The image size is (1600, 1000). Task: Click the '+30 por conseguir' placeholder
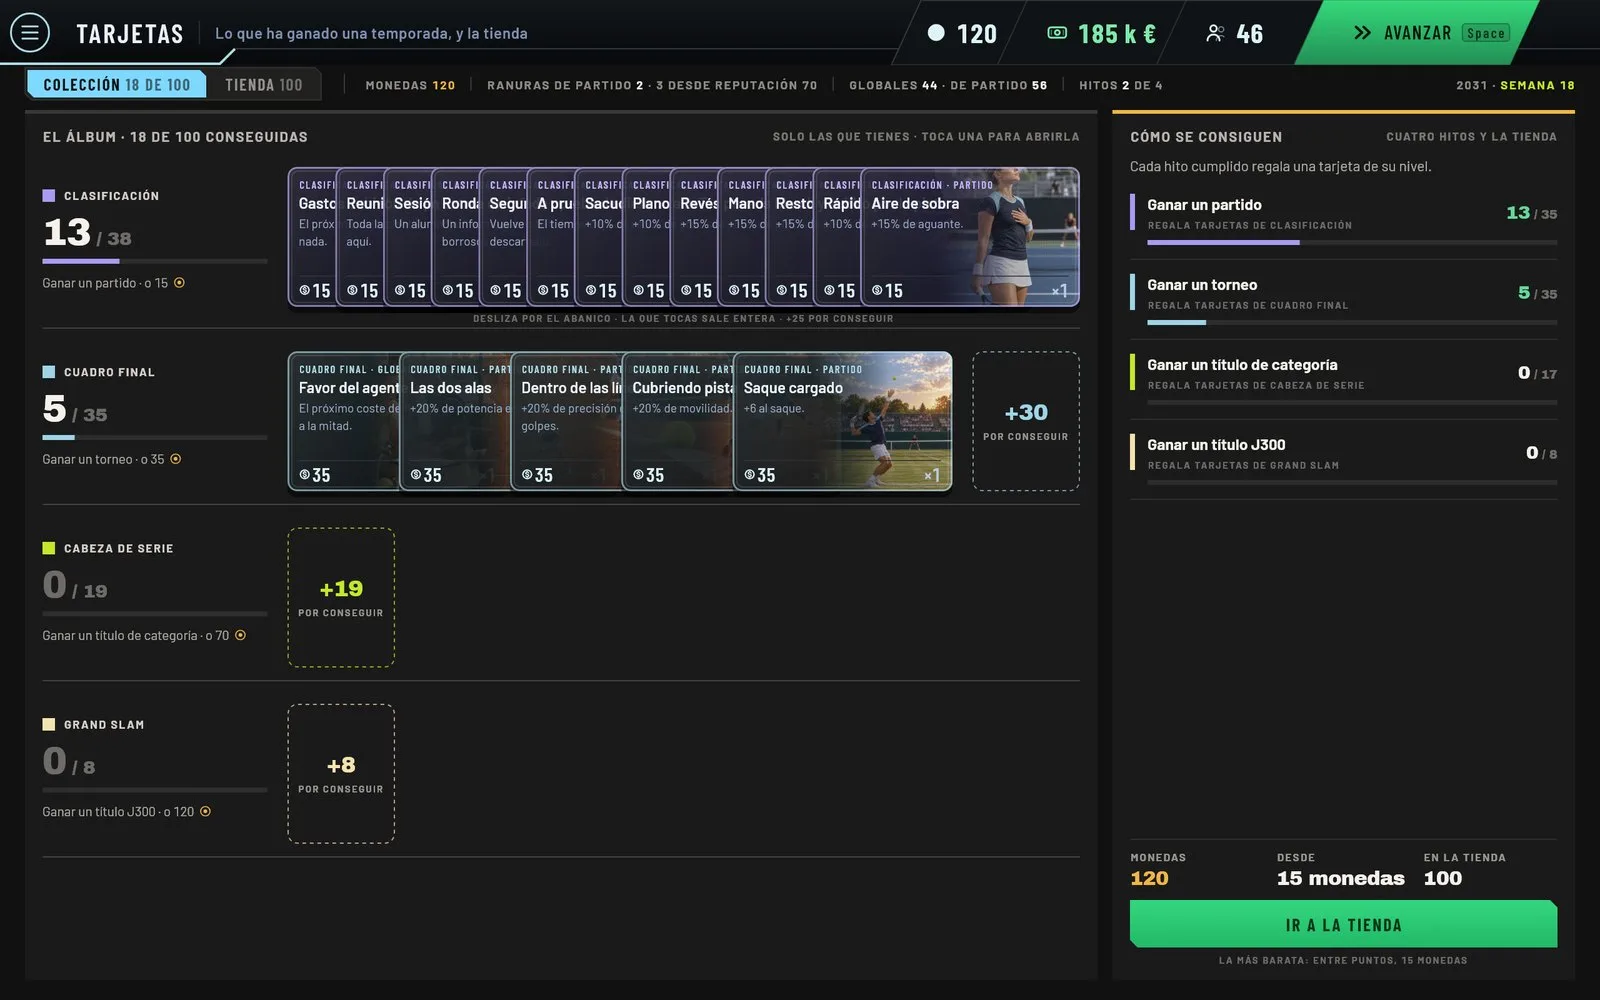coord(1026,421)
